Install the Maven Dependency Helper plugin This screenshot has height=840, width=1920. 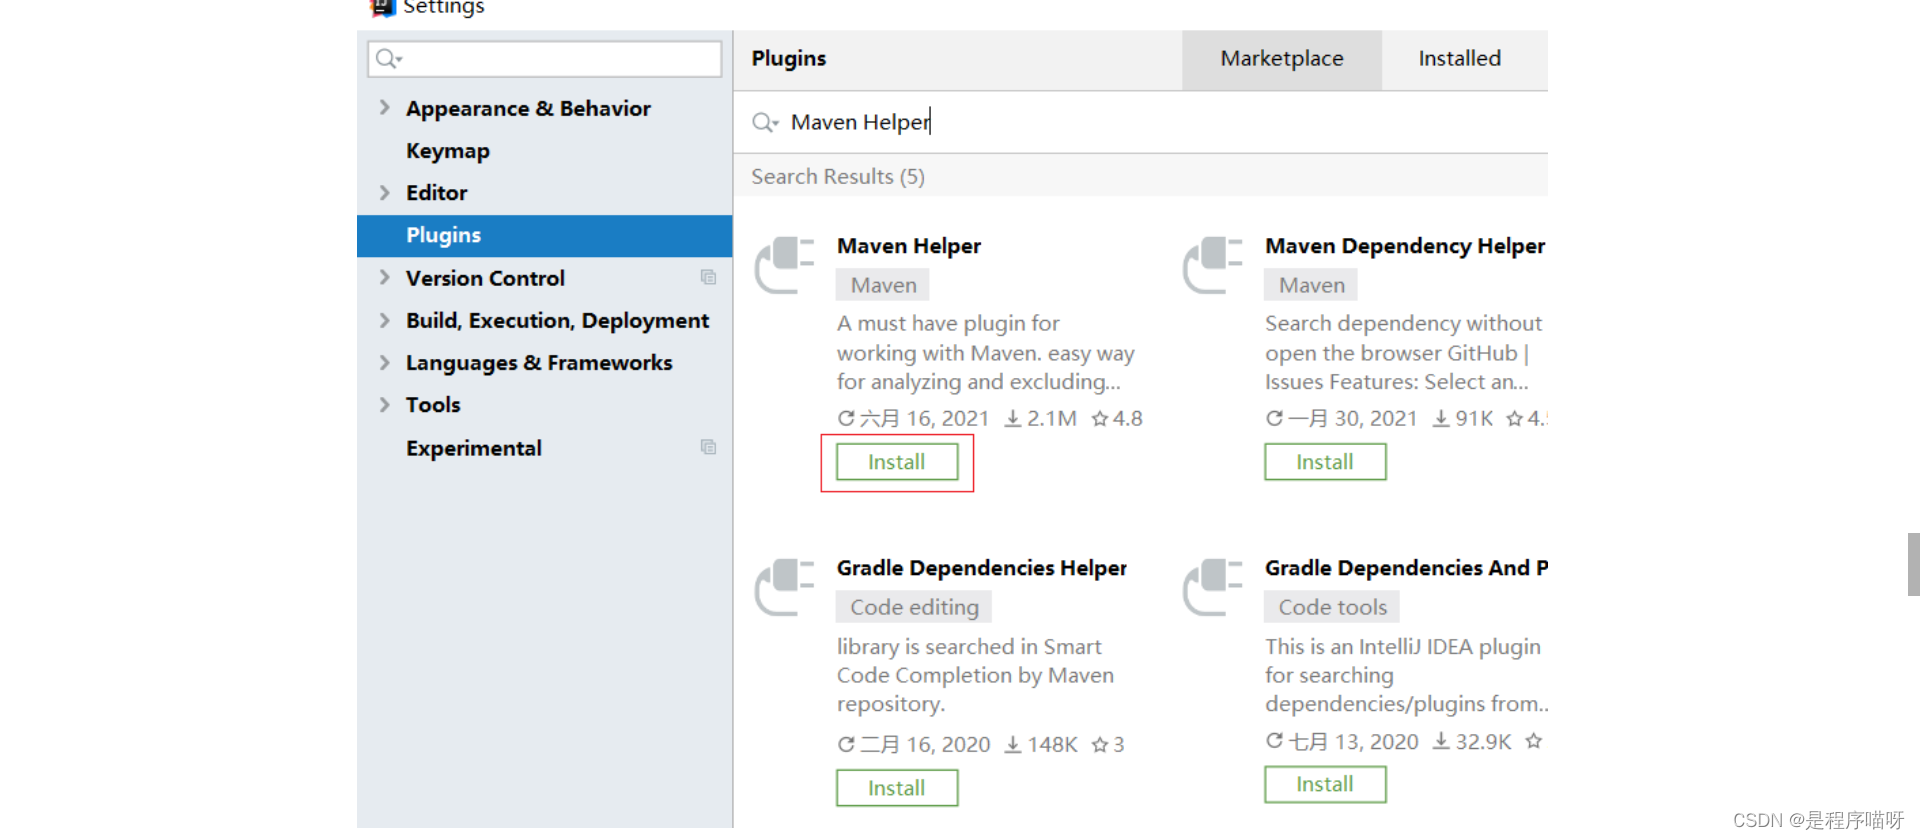pyautogui.click(x=1325, y=462)
